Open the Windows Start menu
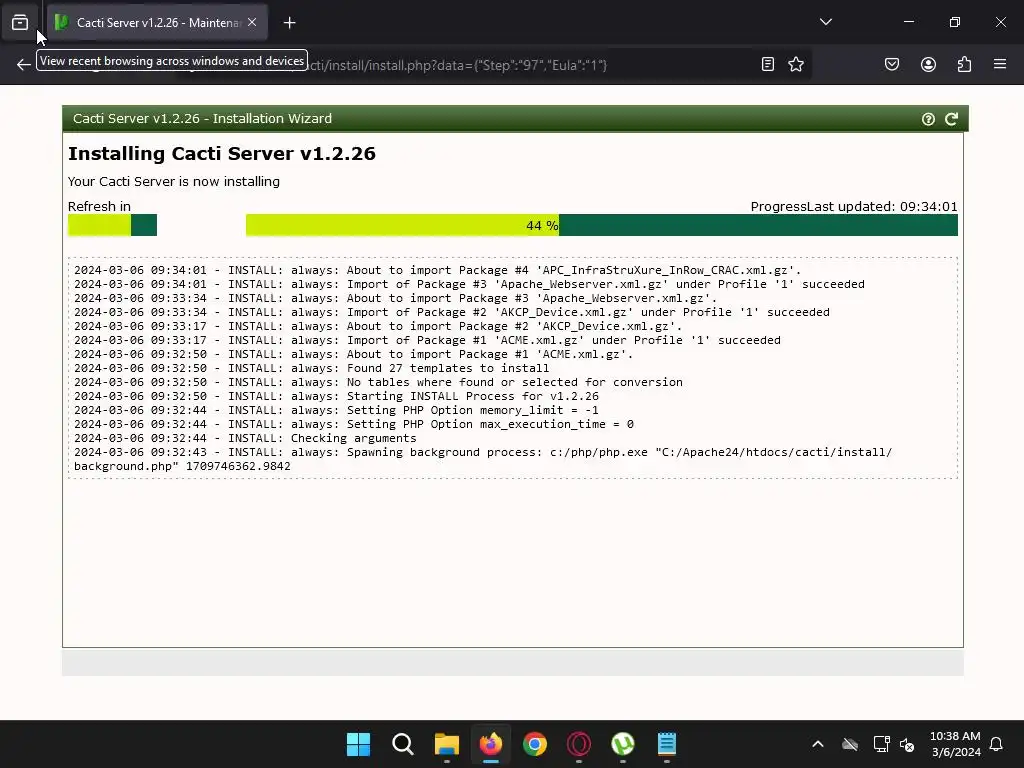Viewport: 1024px width, 768px height. click(x=358, y=744)
